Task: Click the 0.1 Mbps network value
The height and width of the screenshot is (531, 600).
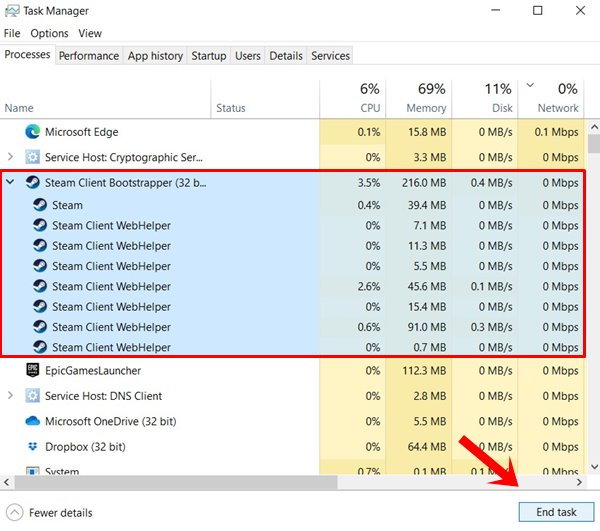Action: 556,132
